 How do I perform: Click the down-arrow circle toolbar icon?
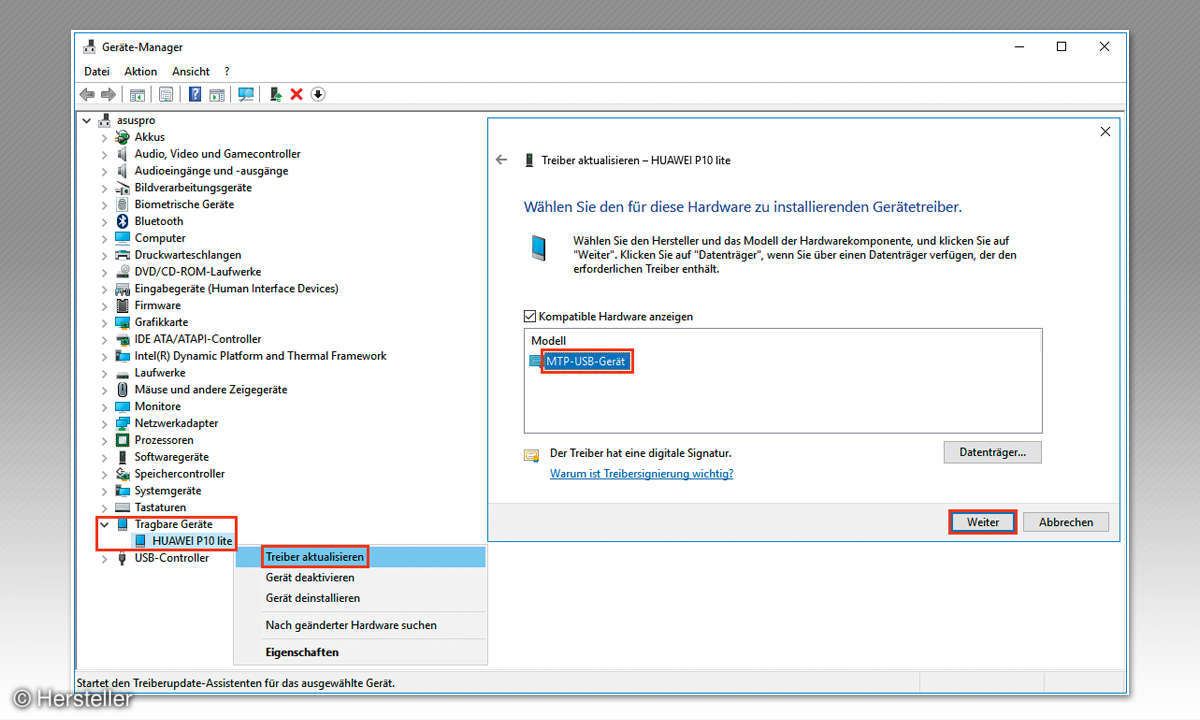click(318, 94)
